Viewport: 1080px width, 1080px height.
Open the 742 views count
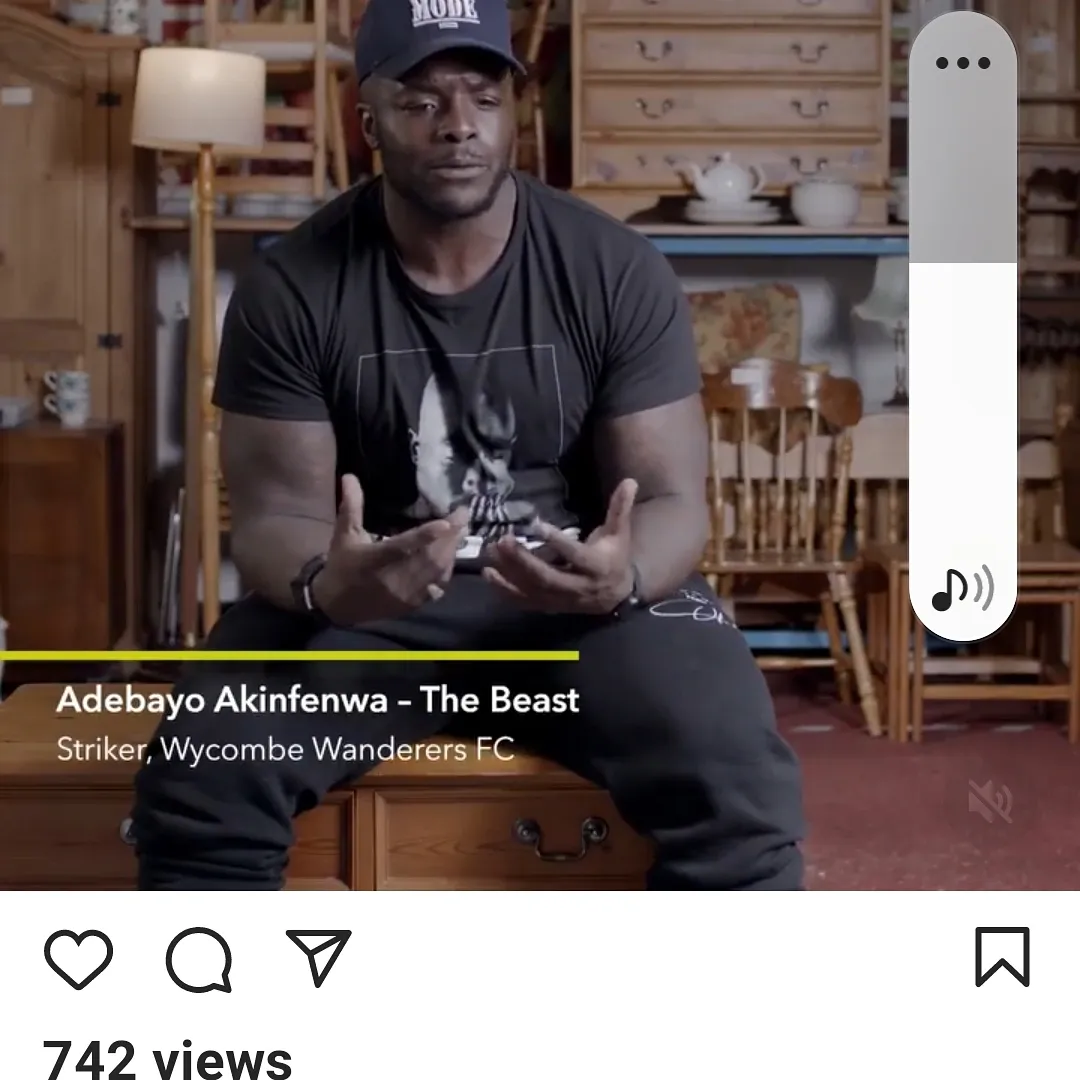[x=167, y=1059]
